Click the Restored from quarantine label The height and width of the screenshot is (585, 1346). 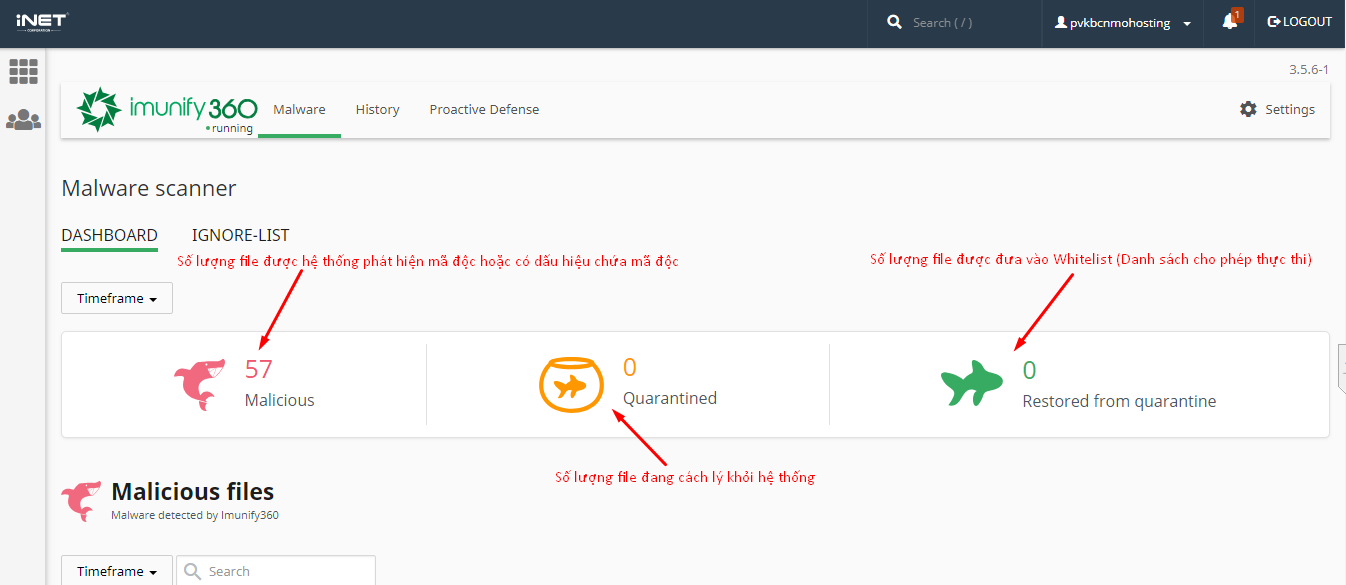point(1119,401)
